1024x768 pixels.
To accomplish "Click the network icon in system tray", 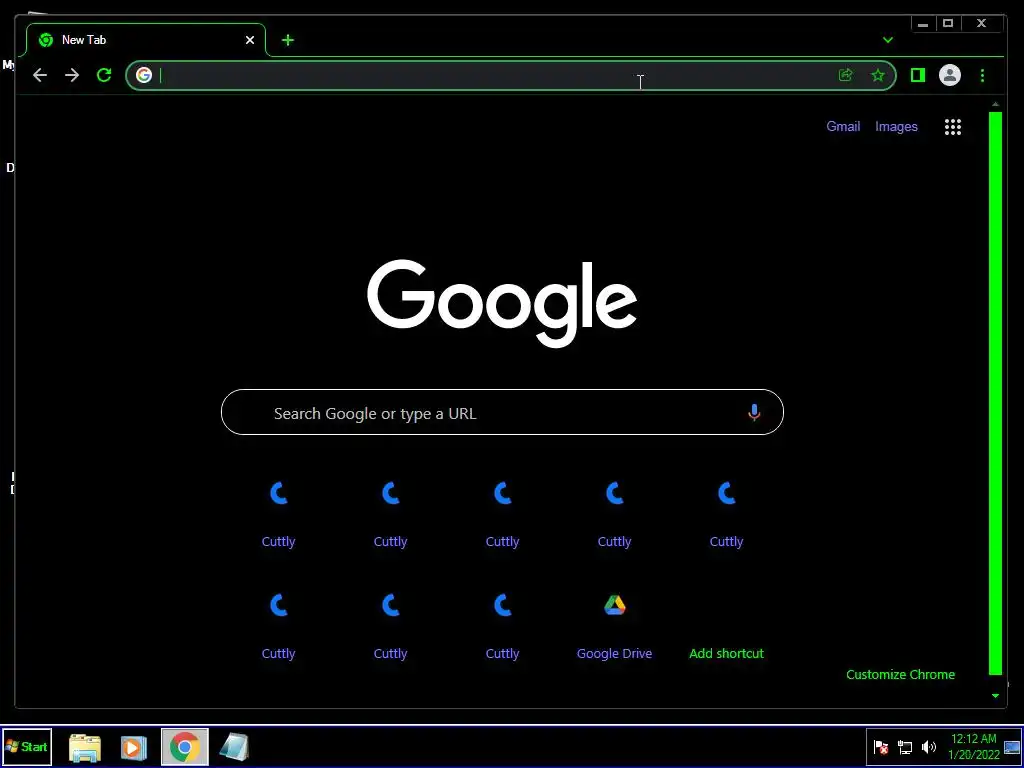I will coord(904,747).
